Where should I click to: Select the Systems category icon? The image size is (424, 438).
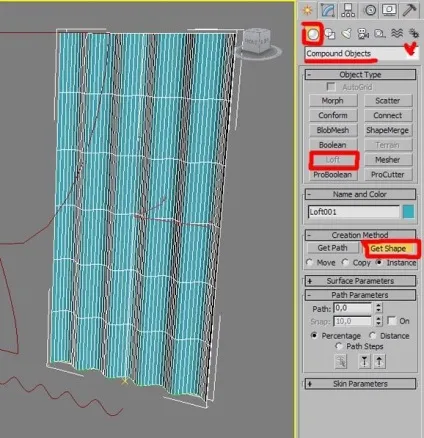click(x=414, y=34)
